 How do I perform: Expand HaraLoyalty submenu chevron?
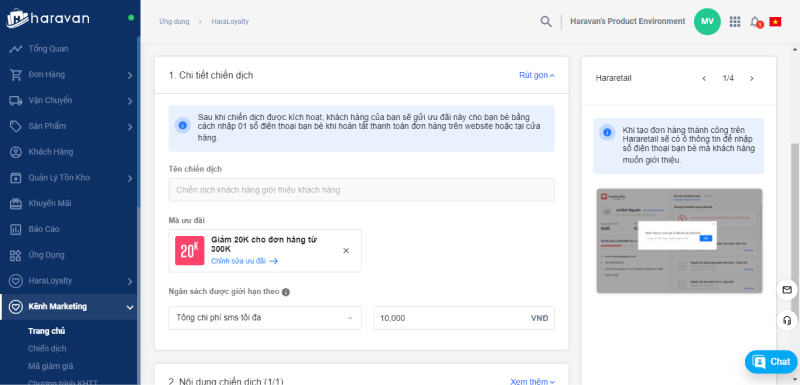pyautogui.click(x=130, y=281)
